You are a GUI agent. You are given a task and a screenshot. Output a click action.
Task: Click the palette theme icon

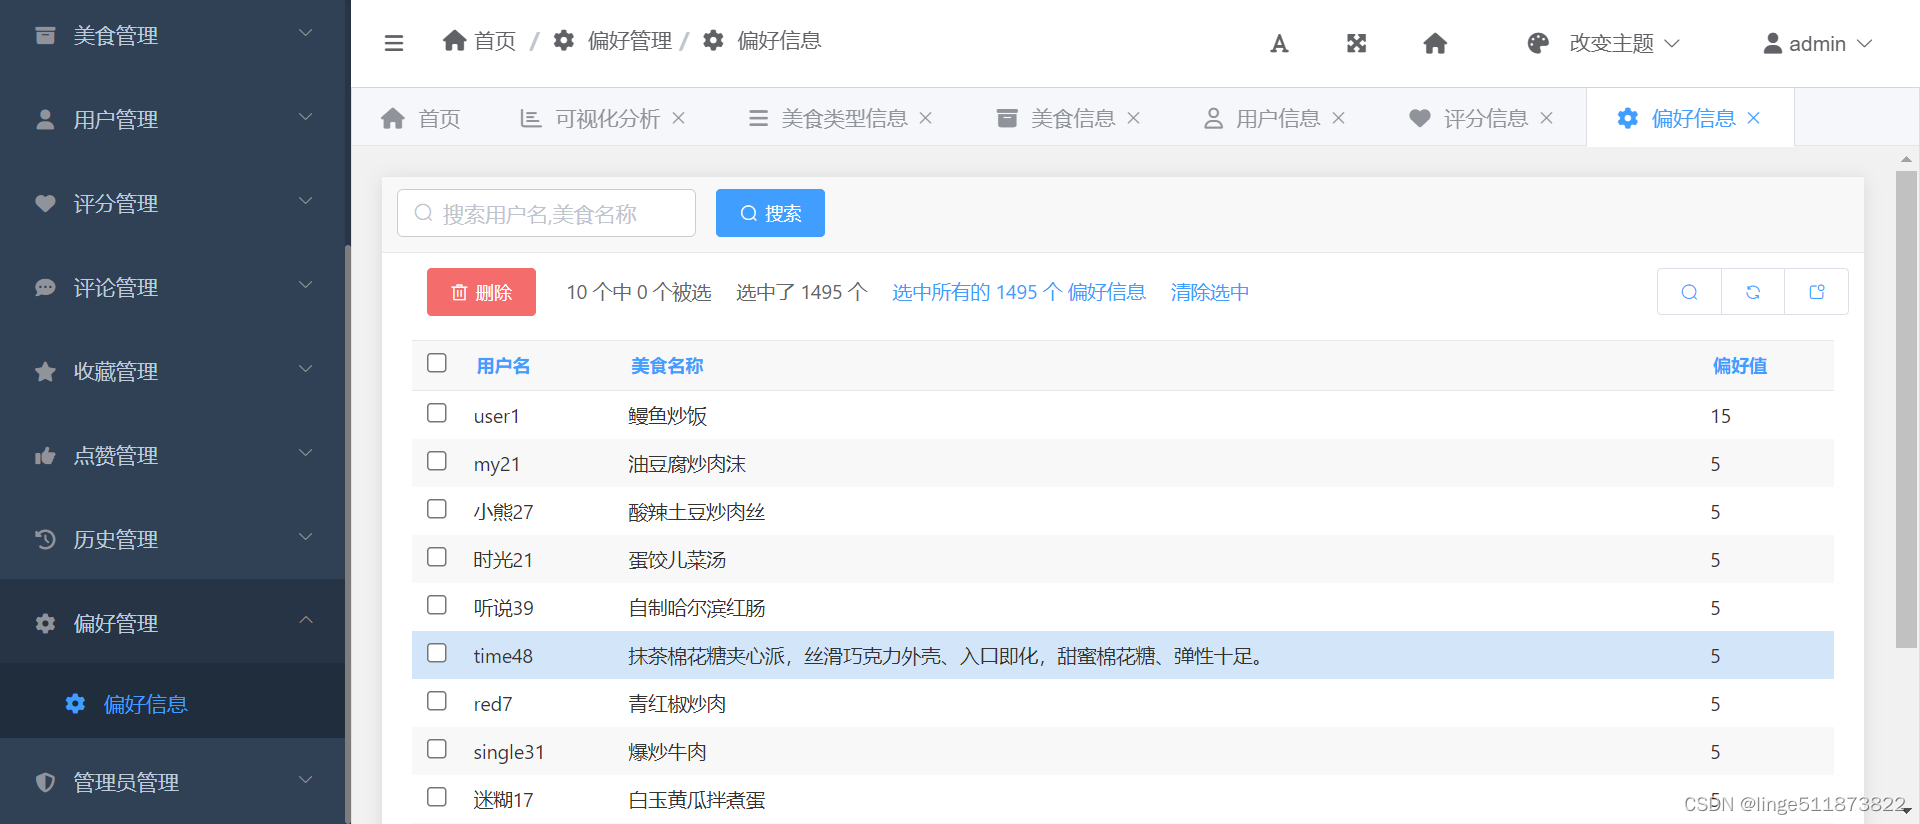tap(1538, 43)
